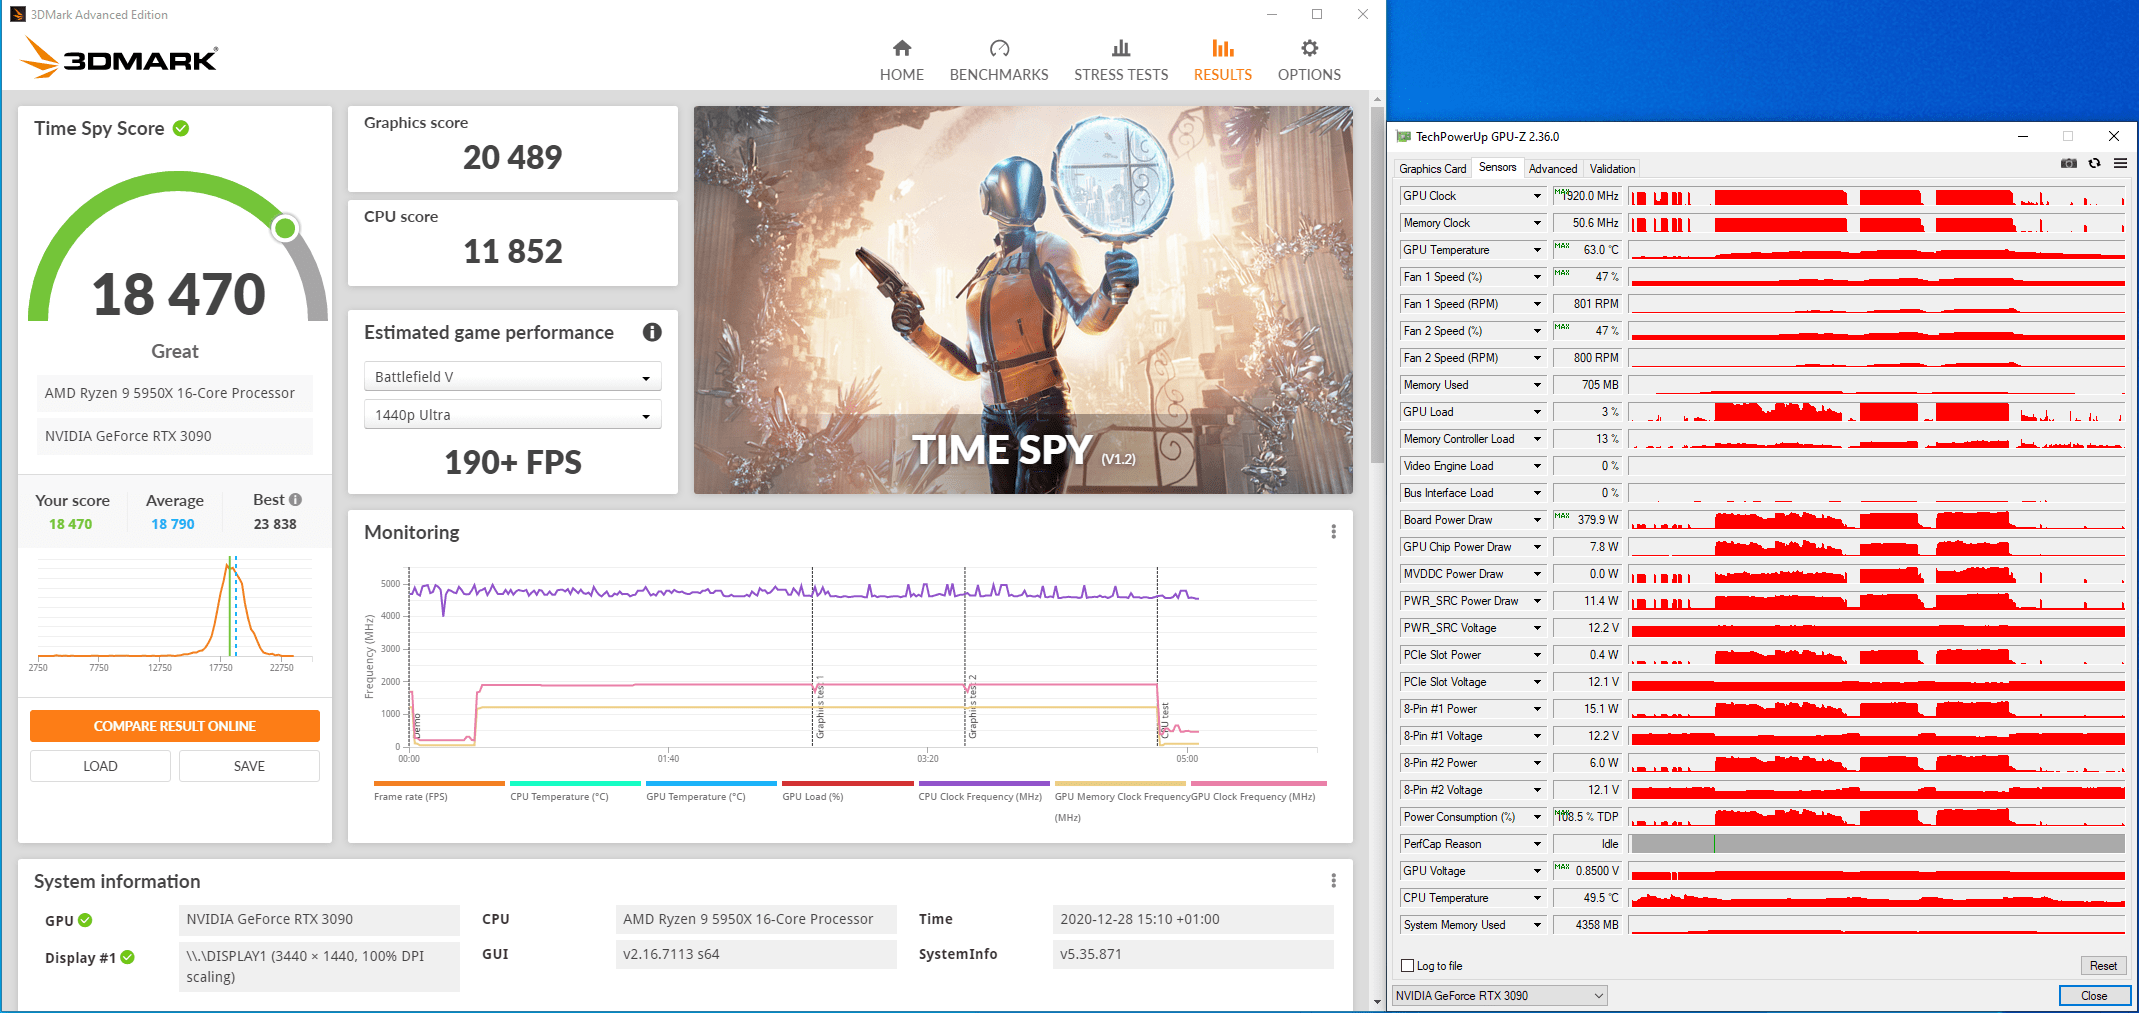Open the Options gear icon

pyautogui.click(x=1309, y=48)
